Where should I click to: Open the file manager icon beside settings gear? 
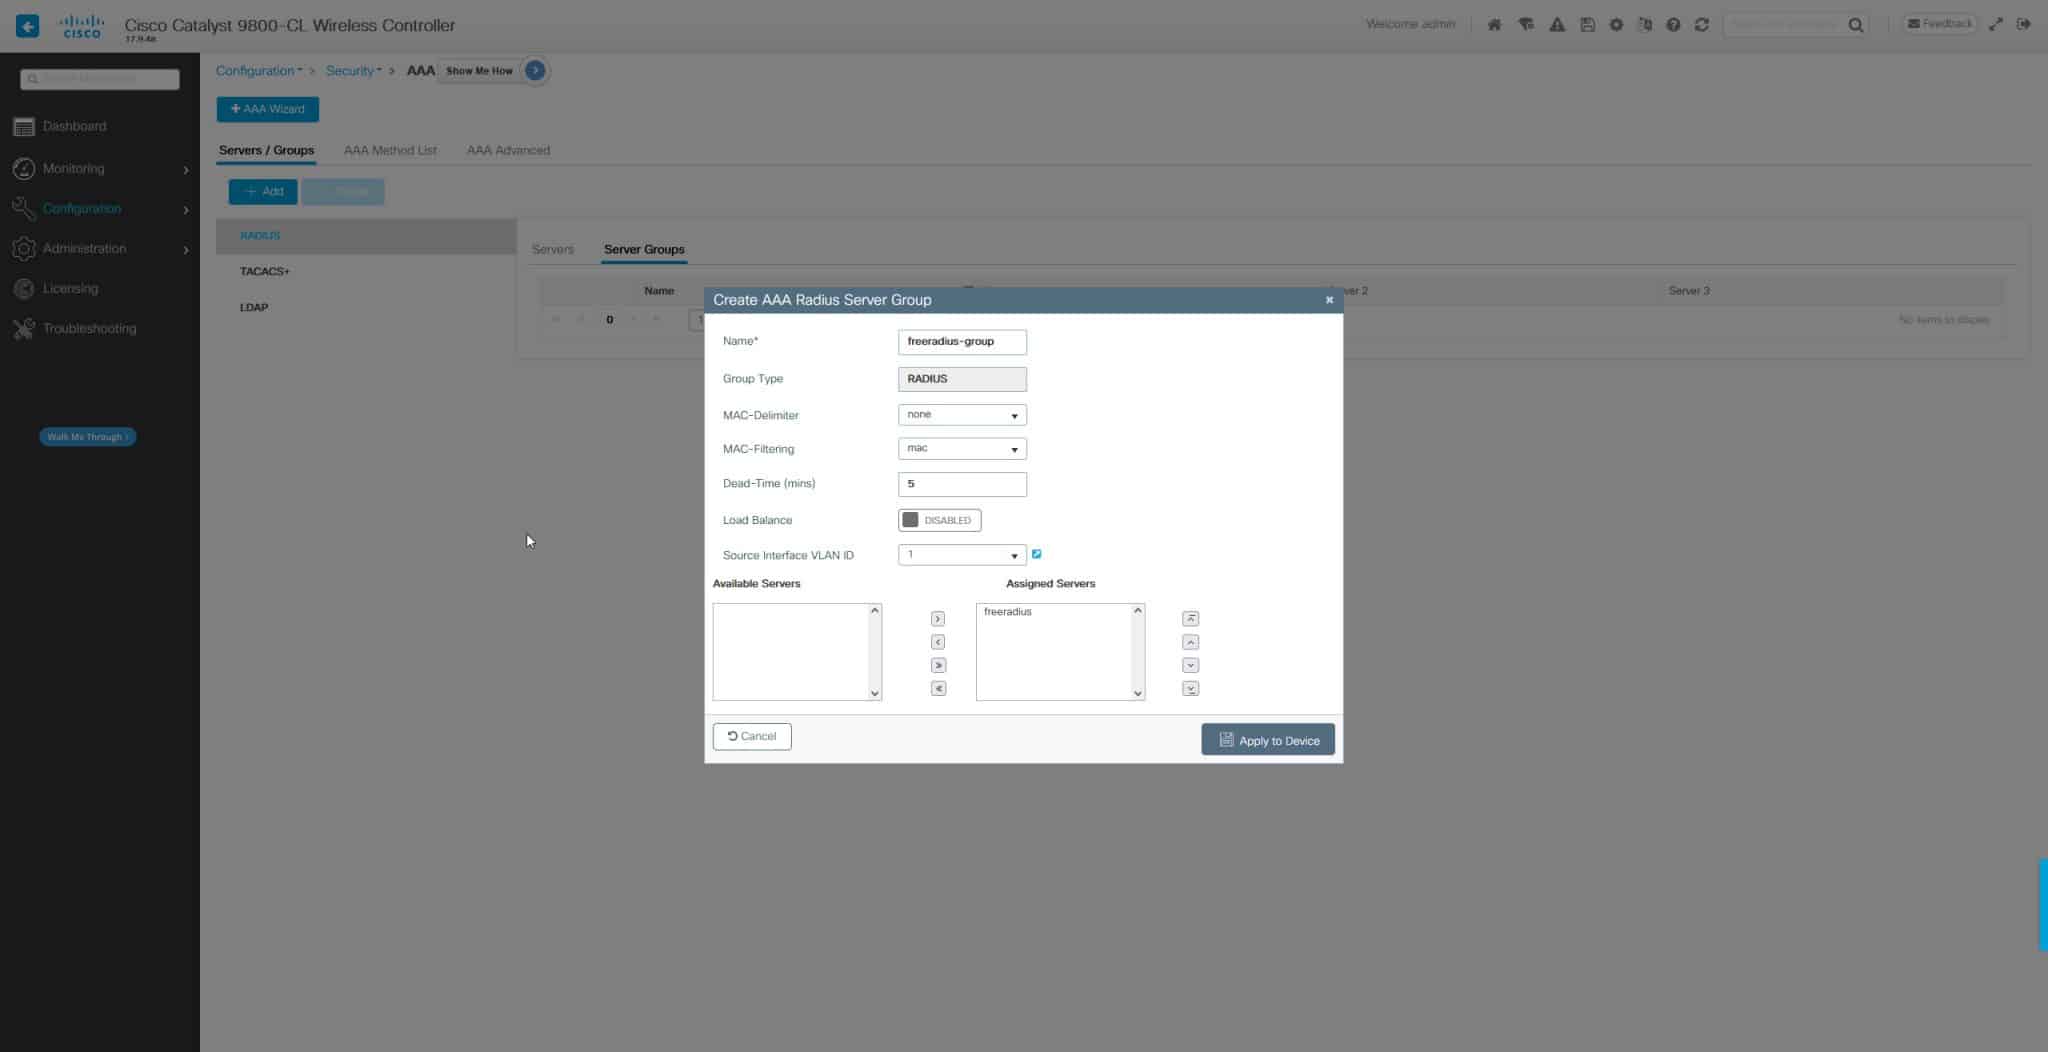click(x=1645, y=25)
